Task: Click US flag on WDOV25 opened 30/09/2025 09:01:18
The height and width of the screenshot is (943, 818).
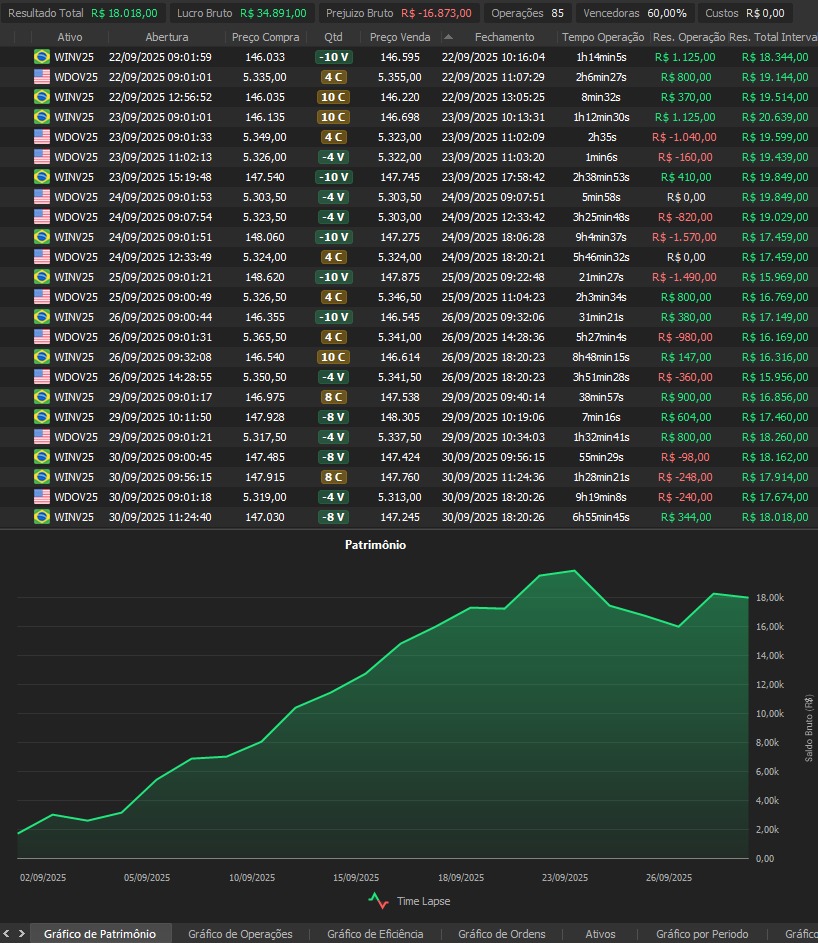Action: [41, 497]
